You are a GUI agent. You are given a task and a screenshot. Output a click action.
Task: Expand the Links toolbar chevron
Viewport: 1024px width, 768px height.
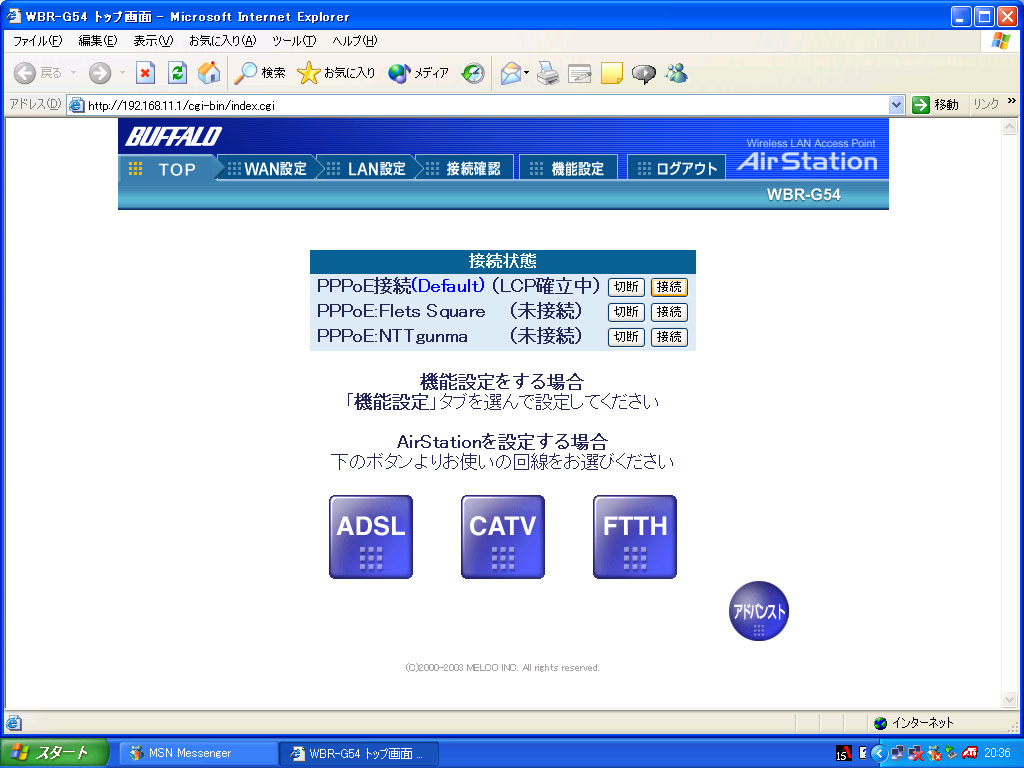click(1012, 101)
